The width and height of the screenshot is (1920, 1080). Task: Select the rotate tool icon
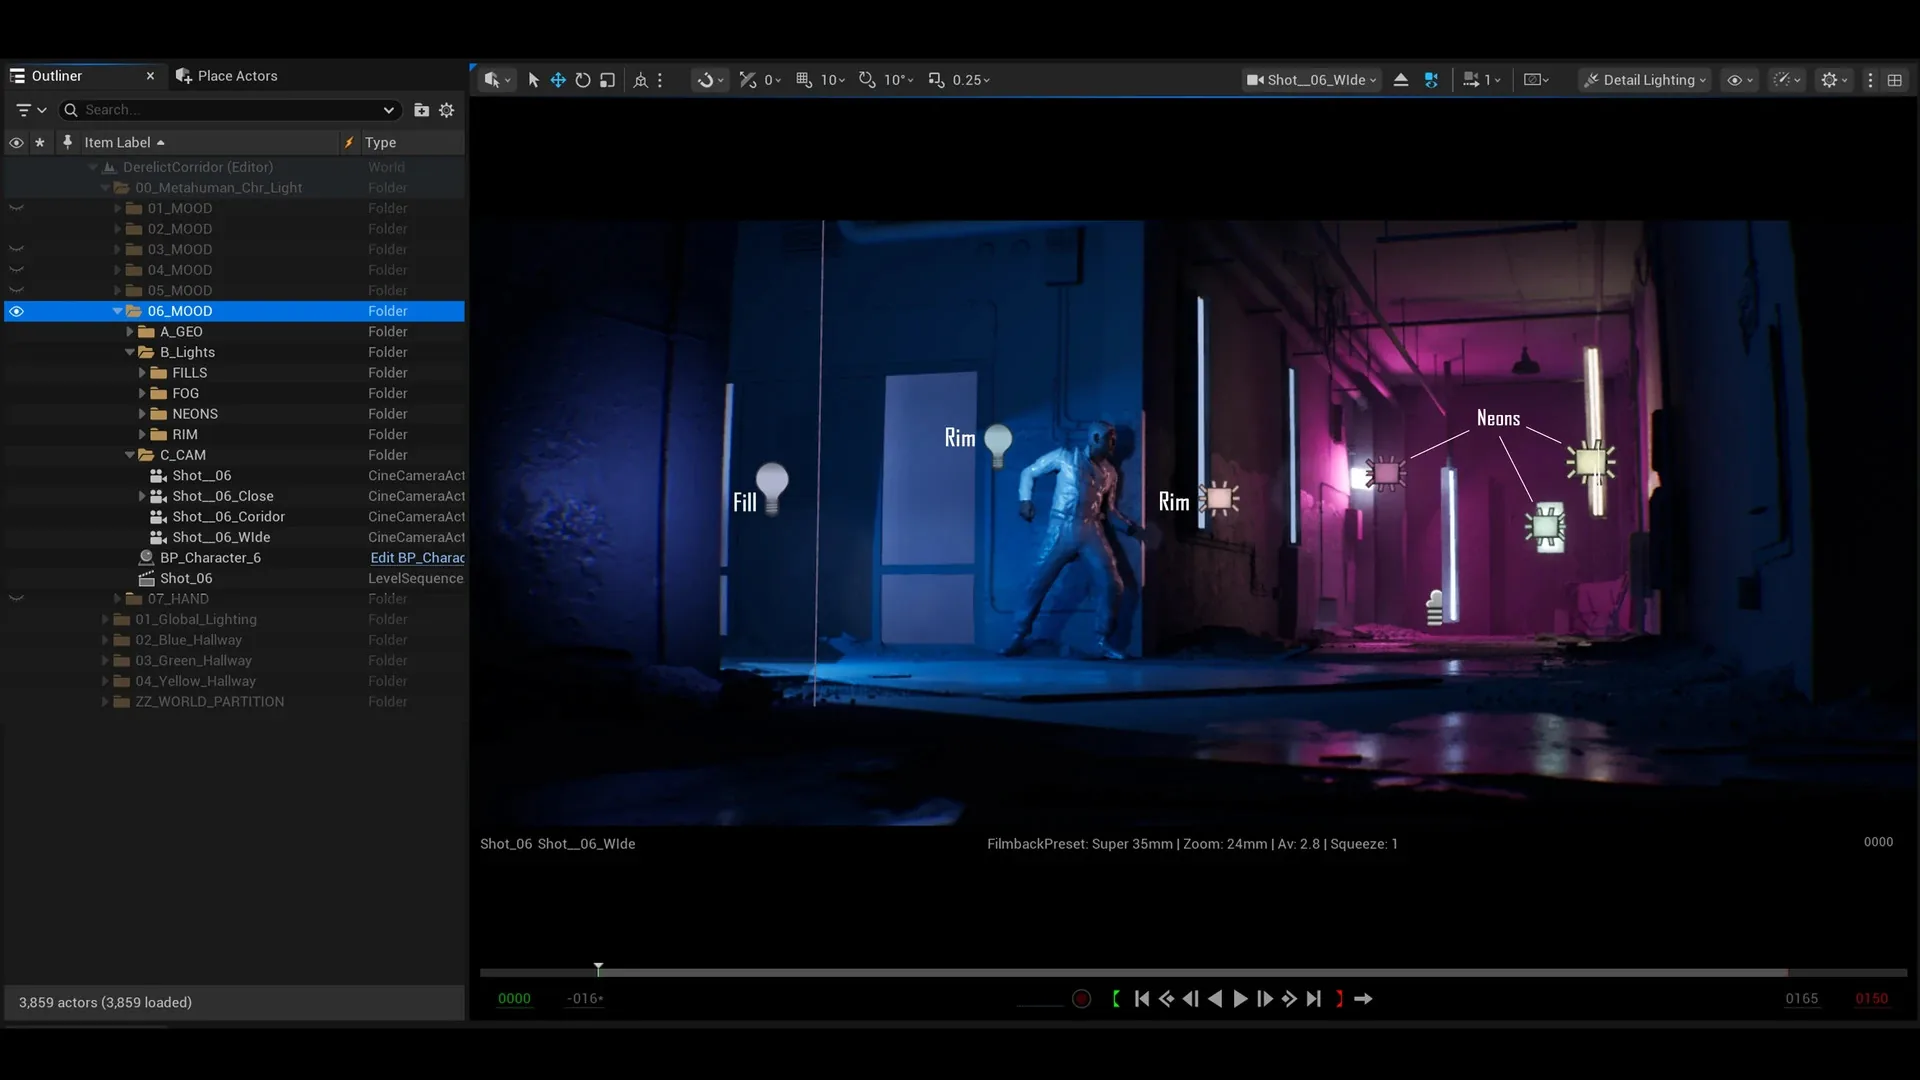pyautogui.click(x=583, y=80)
